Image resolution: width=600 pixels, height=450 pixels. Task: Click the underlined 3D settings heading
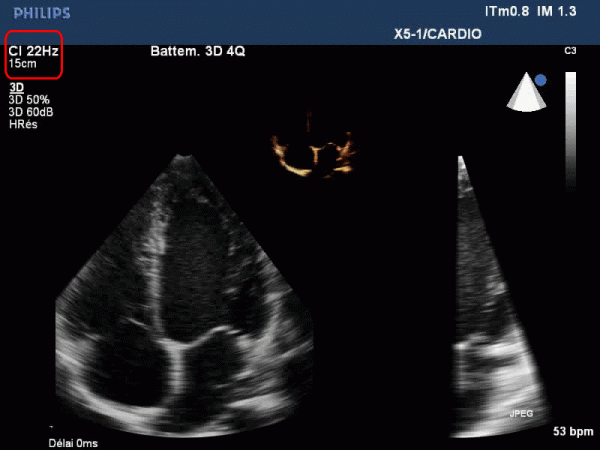16,88
